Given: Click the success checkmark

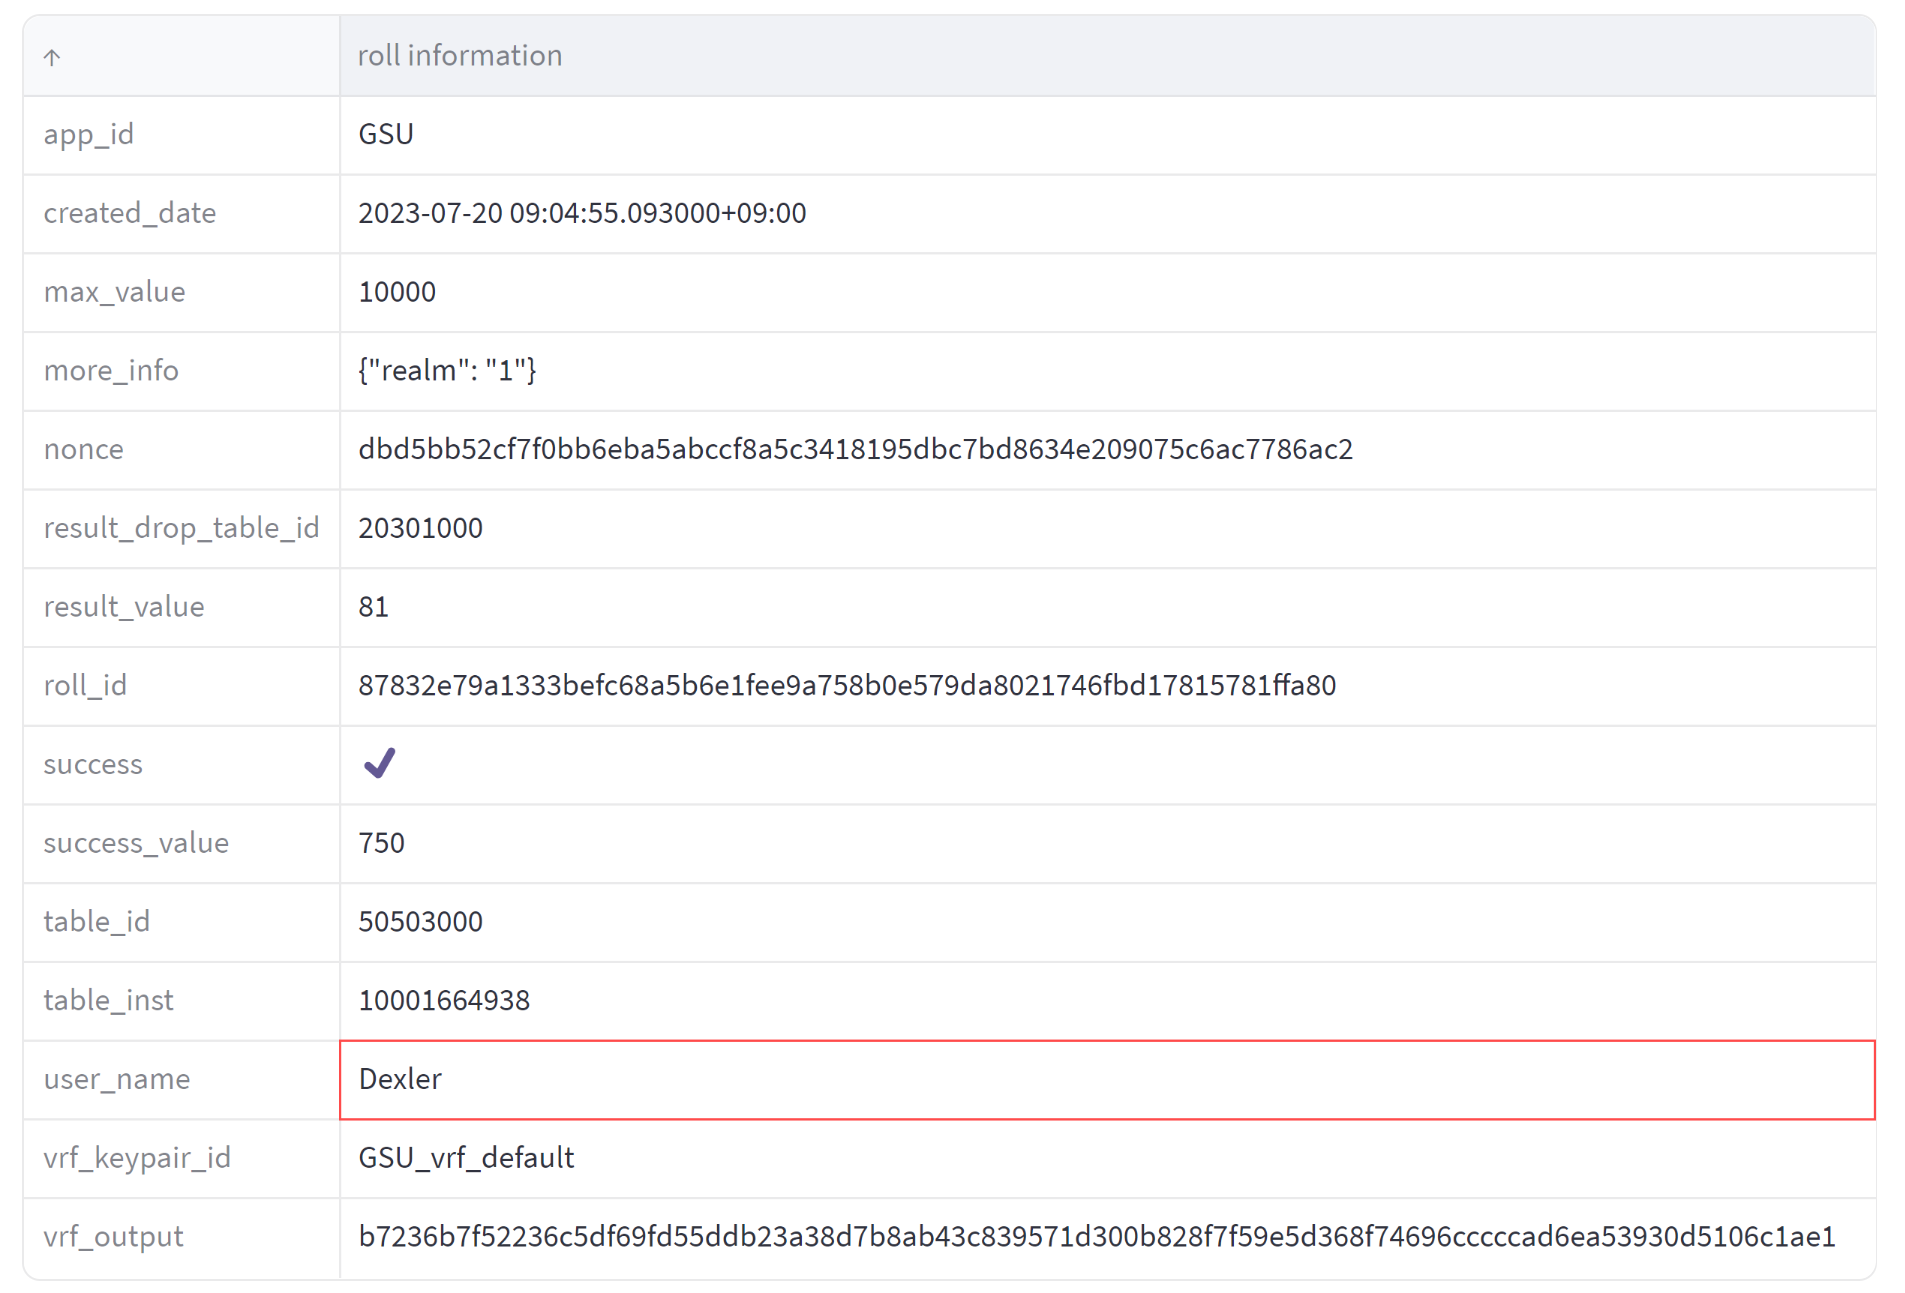Looking at the screenshot, I should tap(379, 764).
